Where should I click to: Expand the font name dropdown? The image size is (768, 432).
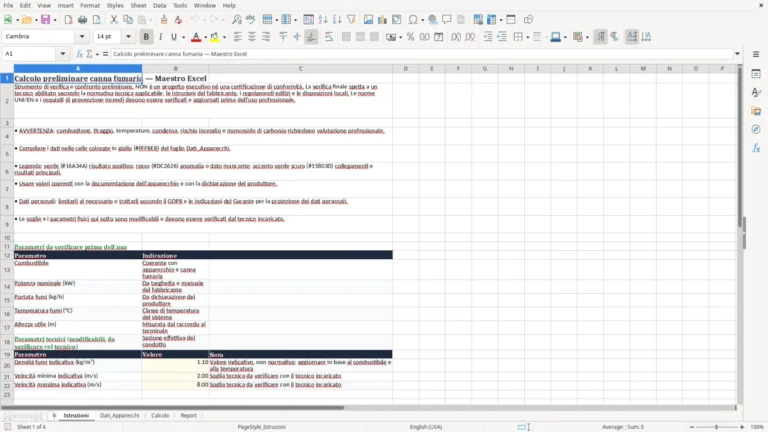tap(82, 36)
